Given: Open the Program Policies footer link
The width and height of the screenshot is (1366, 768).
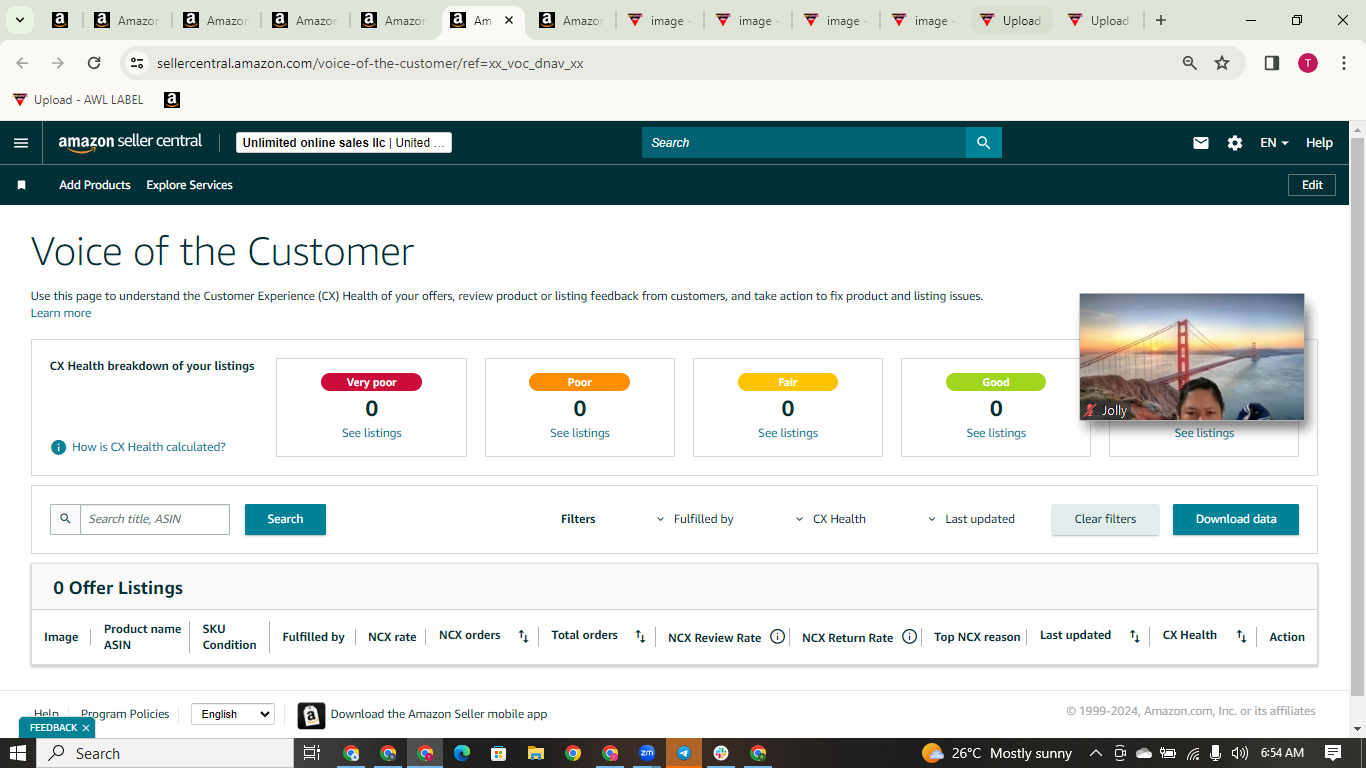Looking at the screenshot, I should pyautogui.click(x=126, y=714).
